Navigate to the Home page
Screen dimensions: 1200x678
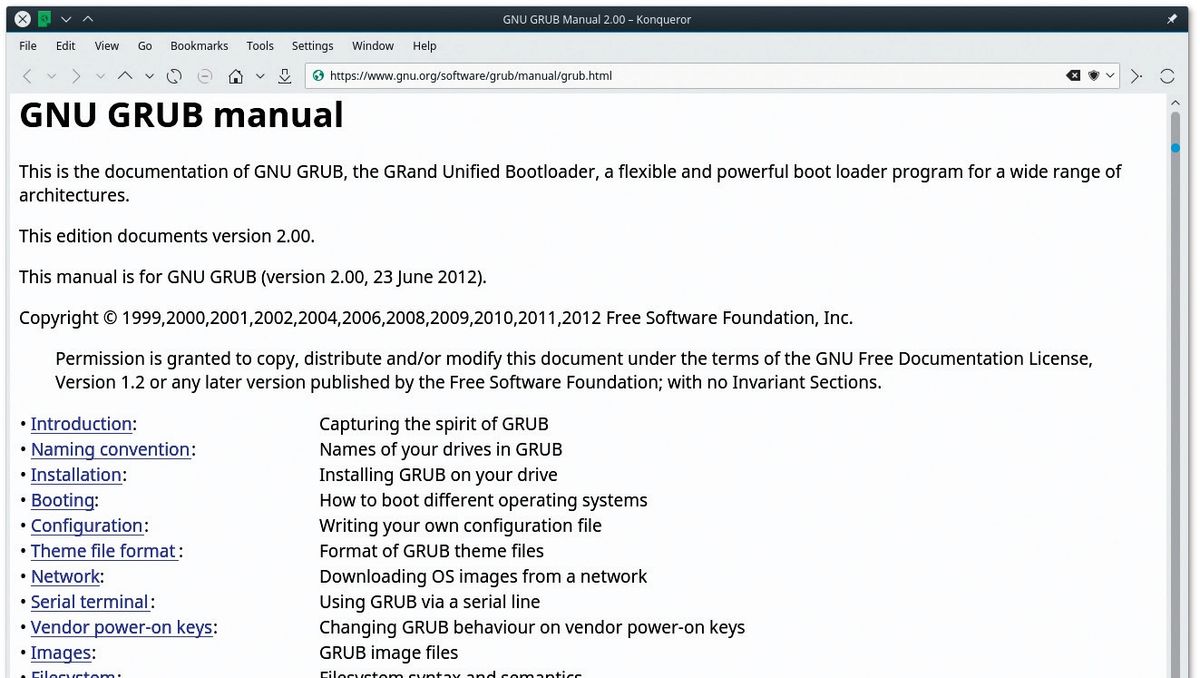point(234,75)
